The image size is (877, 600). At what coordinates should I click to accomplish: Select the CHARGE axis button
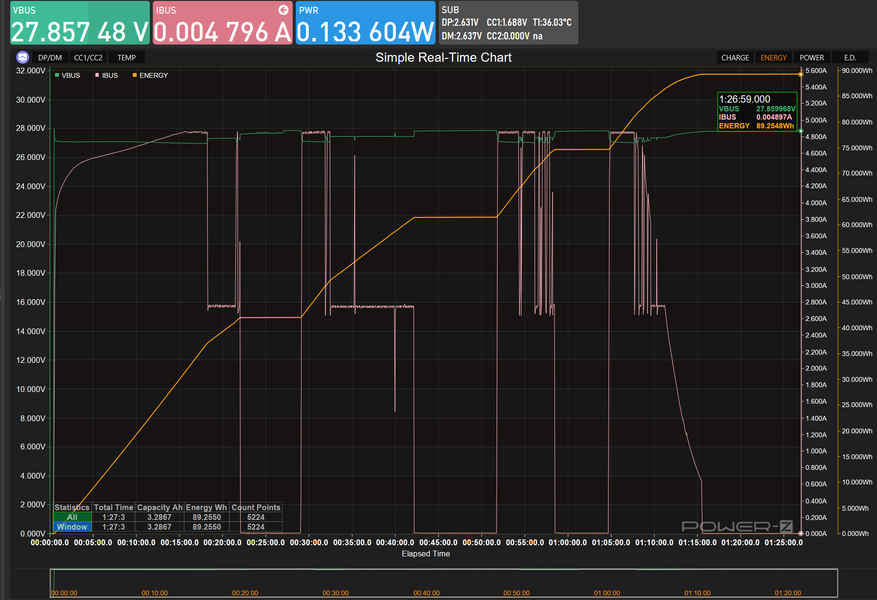pos(735,58)
